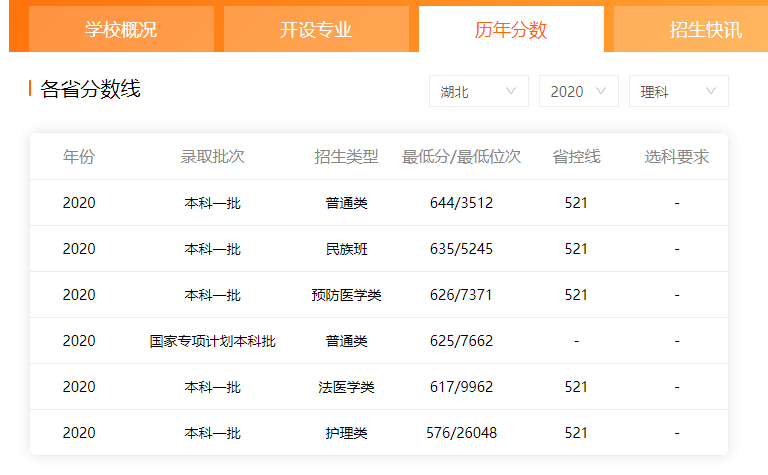768x475 pixels.
Task: Select the 民族班 enrollment type cell
Action: 346,249
